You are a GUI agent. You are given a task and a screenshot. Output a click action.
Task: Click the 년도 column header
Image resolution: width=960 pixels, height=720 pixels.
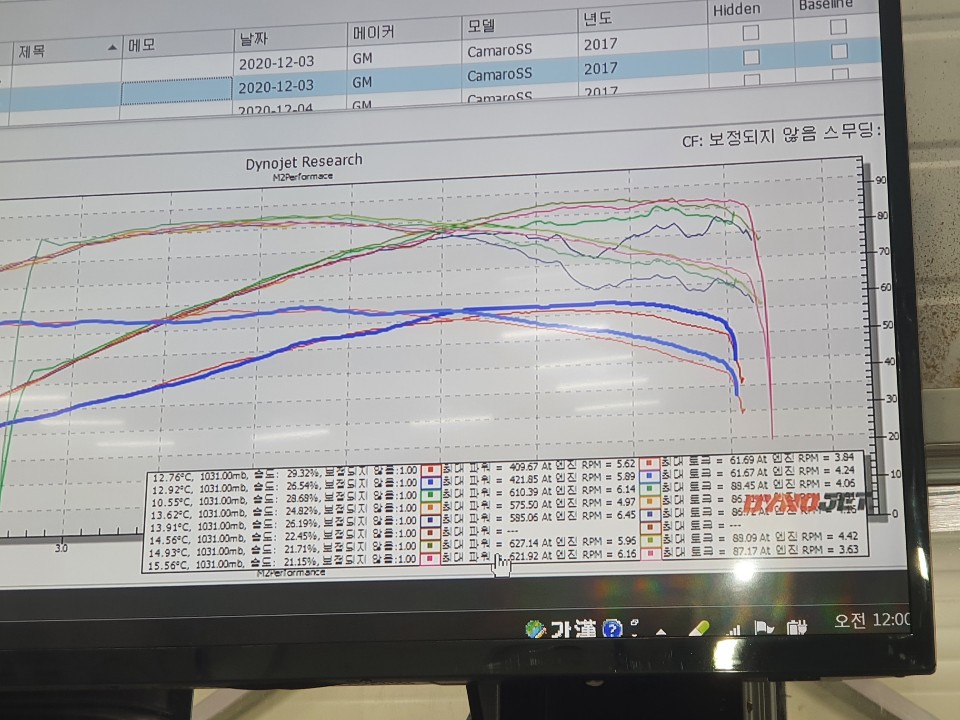tap(642, 18)
